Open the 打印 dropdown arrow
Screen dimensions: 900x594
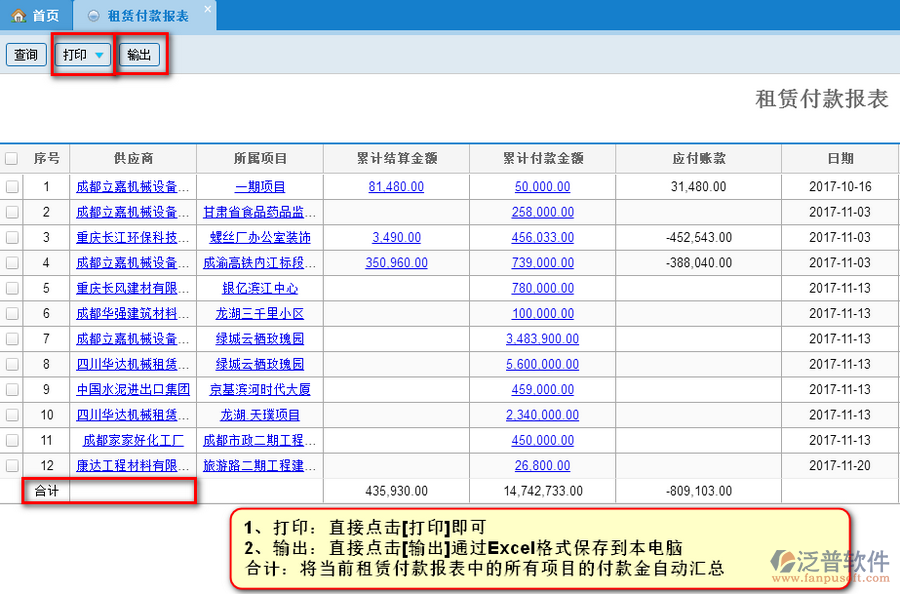click(99, 55)
